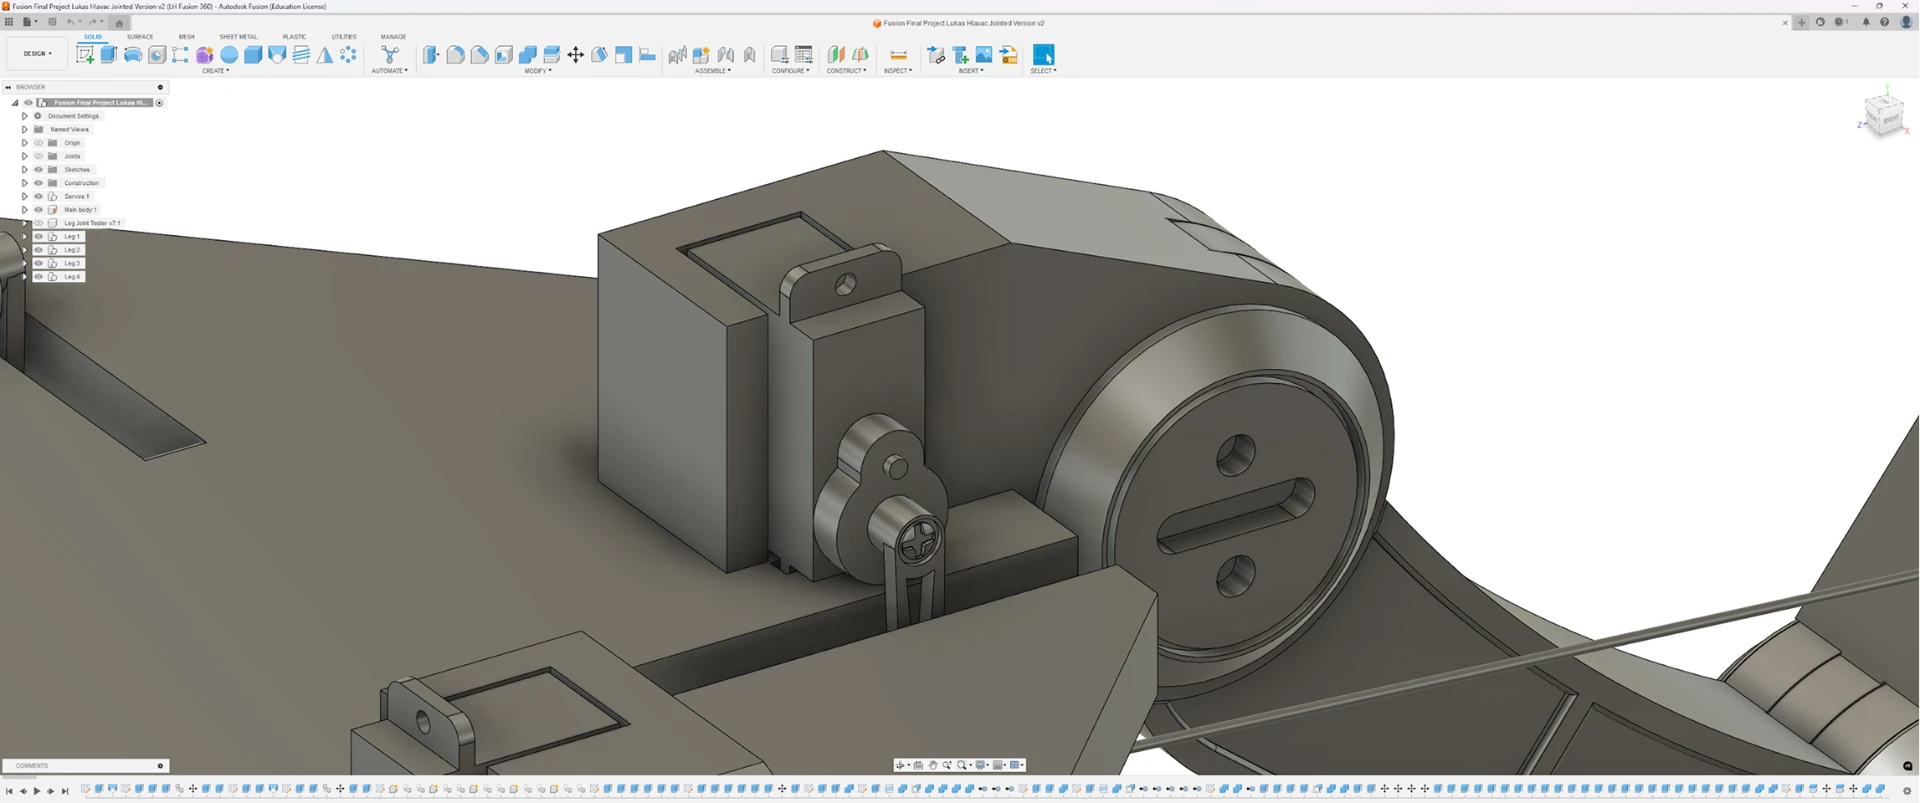Jump to the timeline end
Screen dimensions: 1920x803
(x=65, y=791)
